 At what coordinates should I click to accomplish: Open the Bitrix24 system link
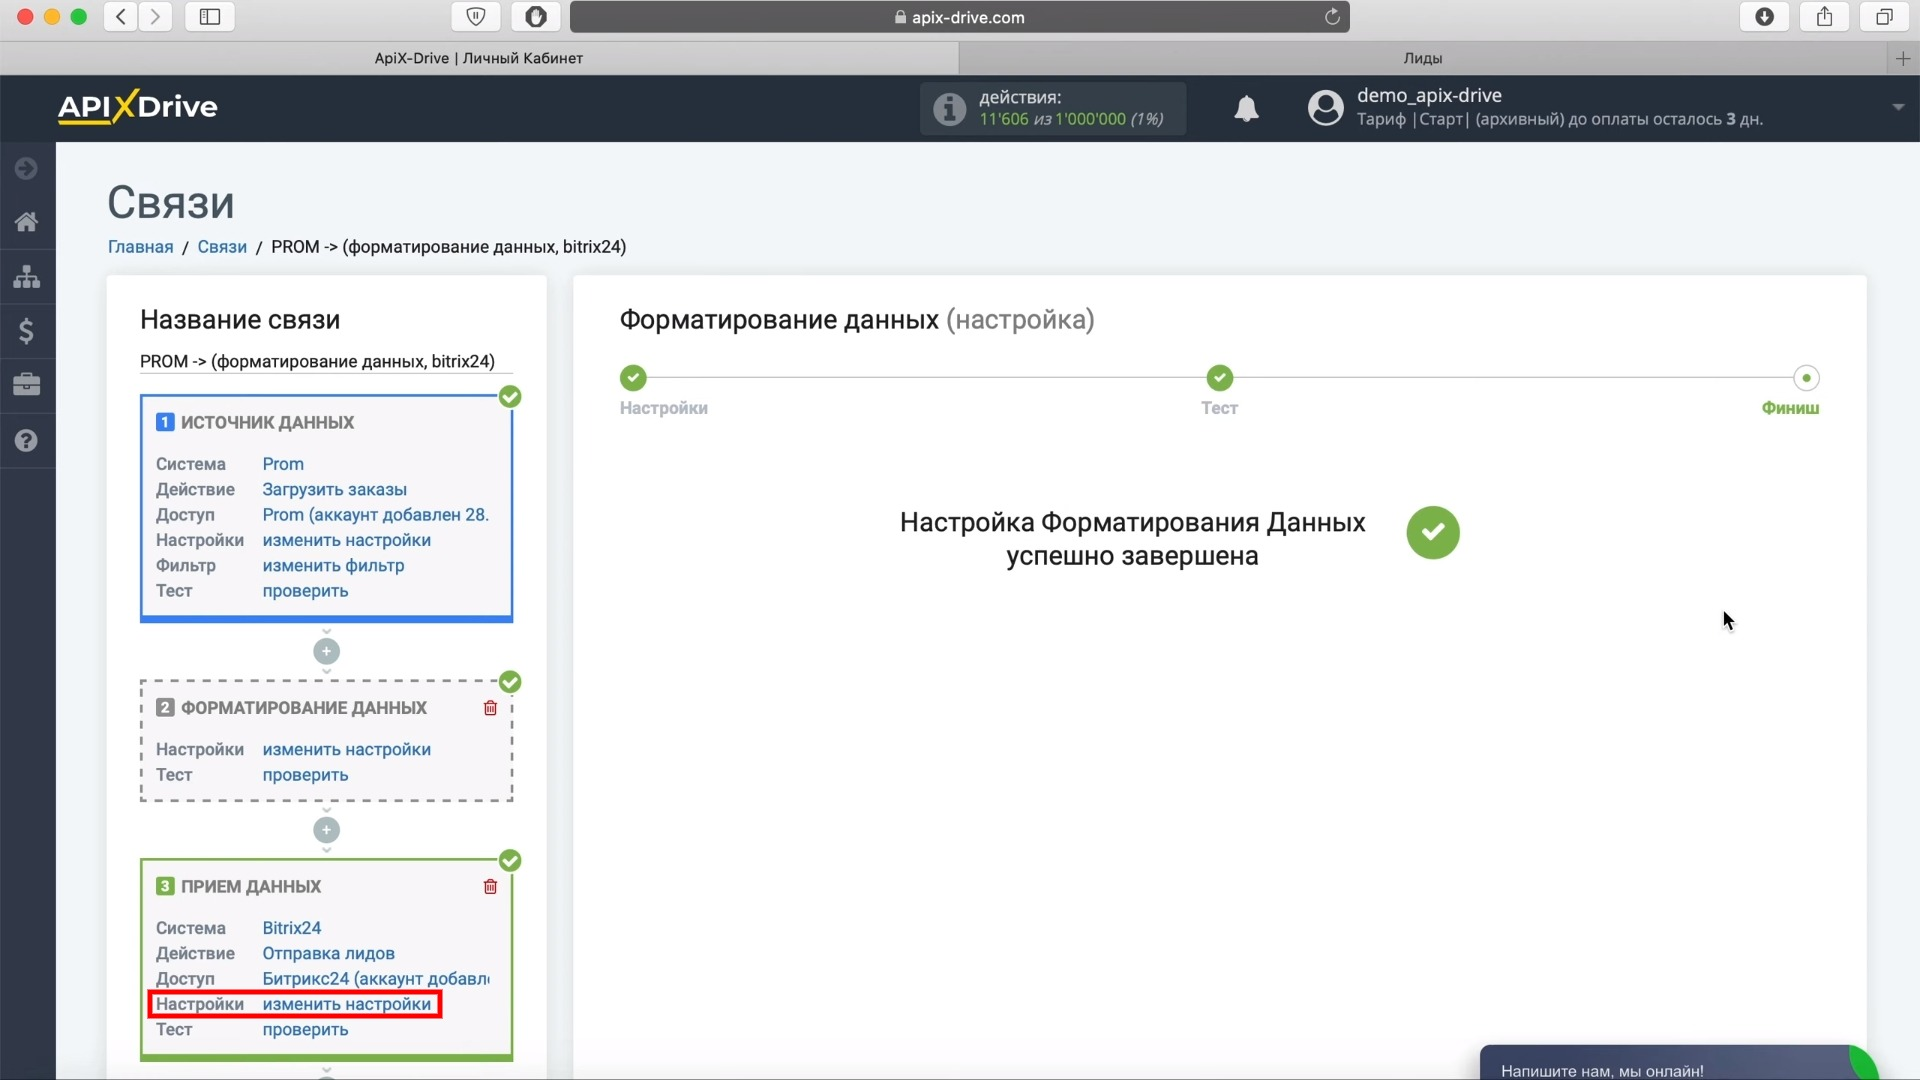click(x=291, y=928)
